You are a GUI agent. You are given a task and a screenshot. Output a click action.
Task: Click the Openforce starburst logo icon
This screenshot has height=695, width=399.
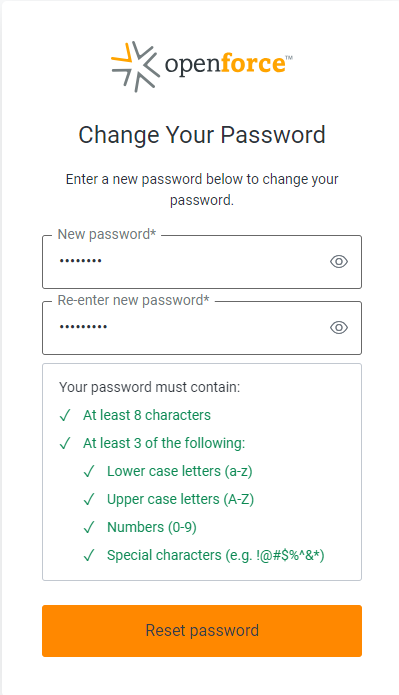135,66
